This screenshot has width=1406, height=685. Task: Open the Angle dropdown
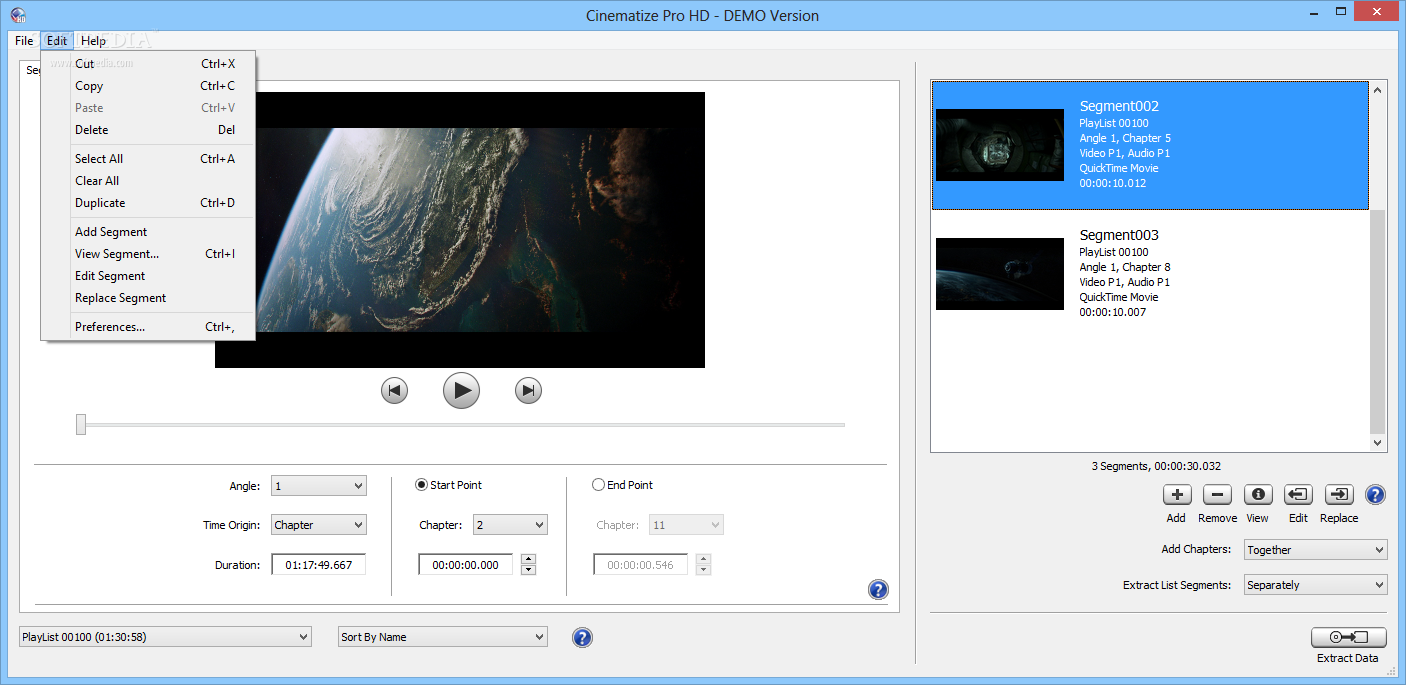319,486
